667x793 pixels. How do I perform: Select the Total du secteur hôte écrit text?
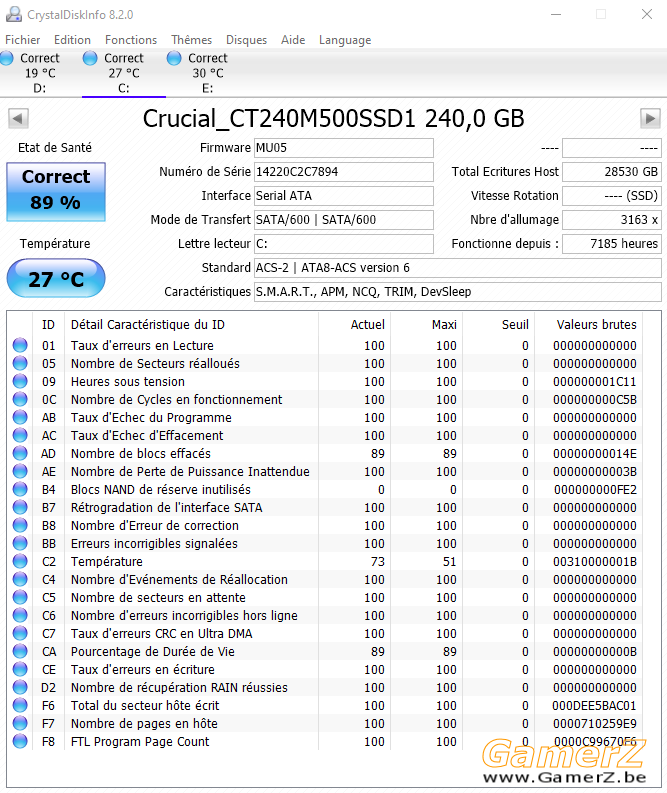[x=145, y=706]
